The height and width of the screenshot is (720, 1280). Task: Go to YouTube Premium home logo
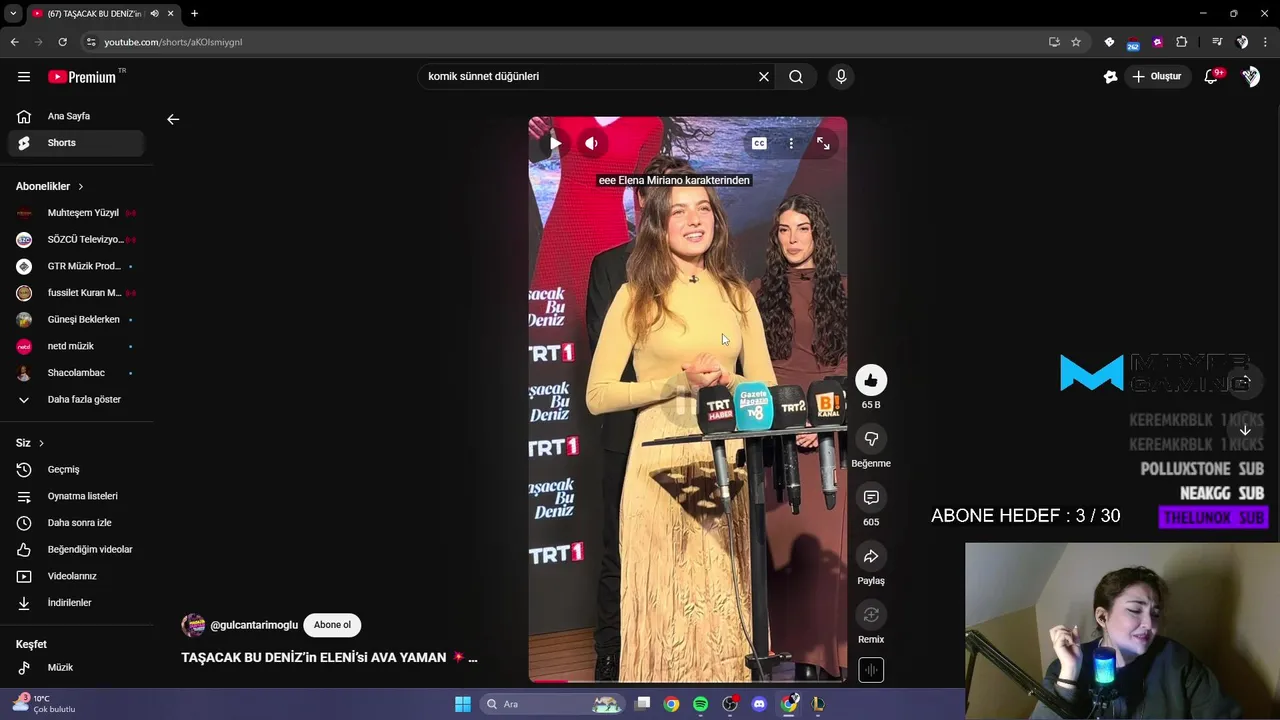[x=83, y=76]
